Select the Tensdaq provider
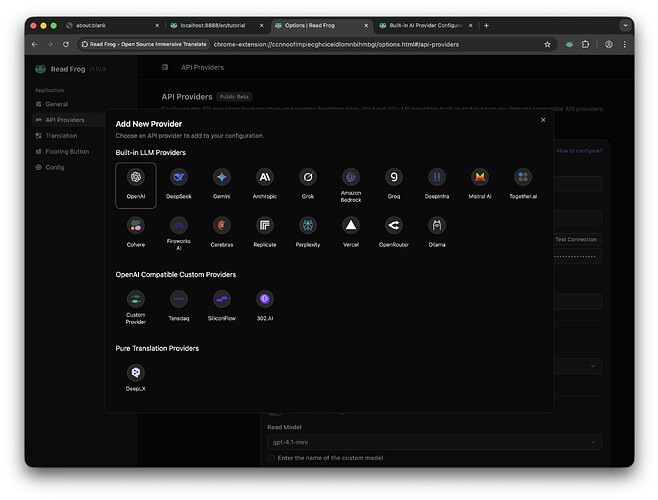Viewport: 658px width, 500px height. (178, 307)
